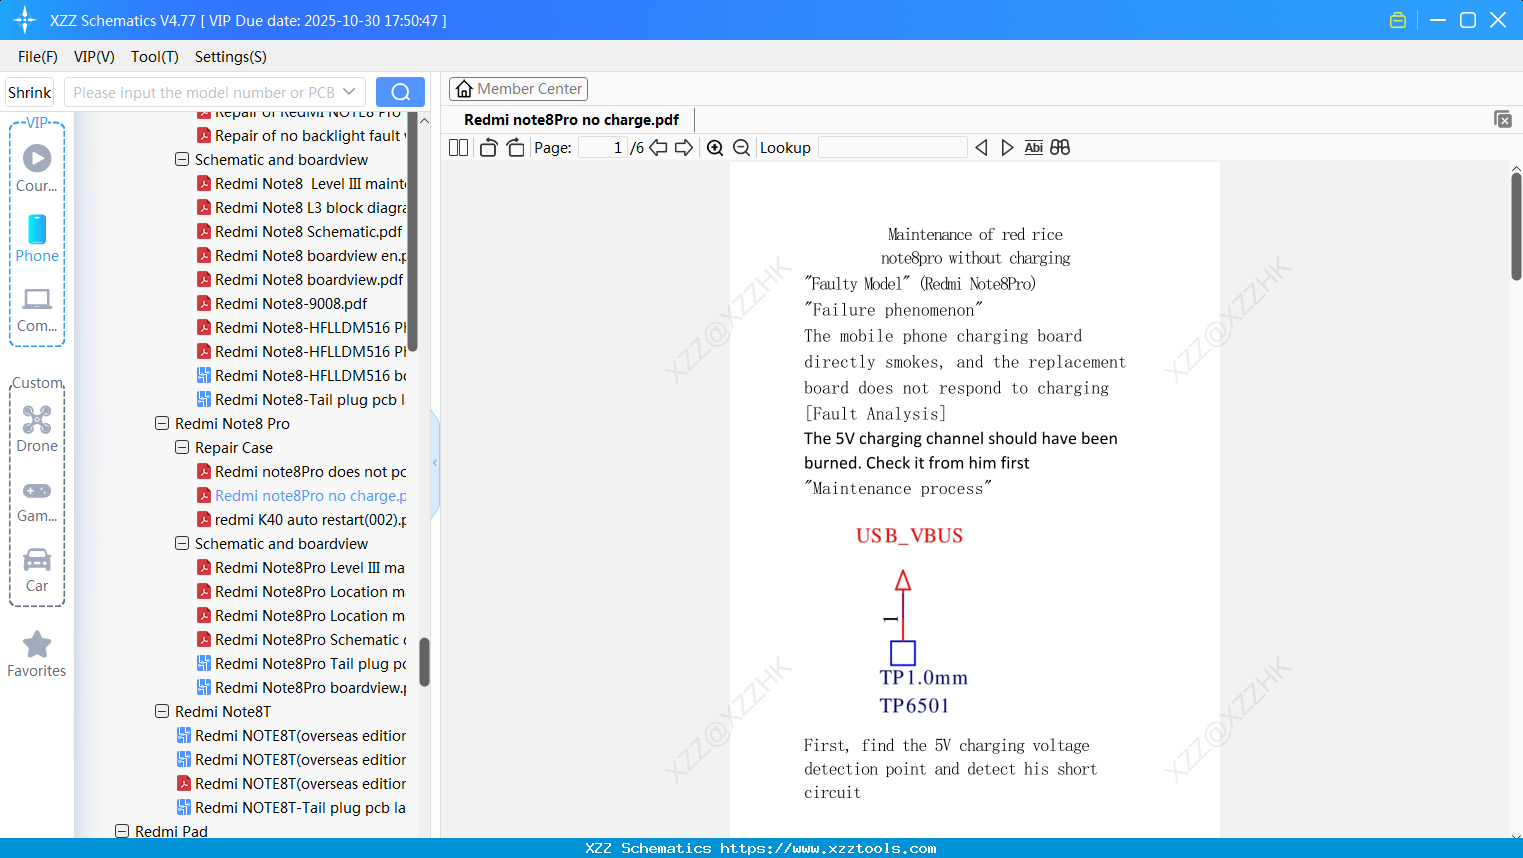1523x858 pixels.
Task: Collapse Schematic and boardview above Redmi Note8 files
Action: point(182,159)
